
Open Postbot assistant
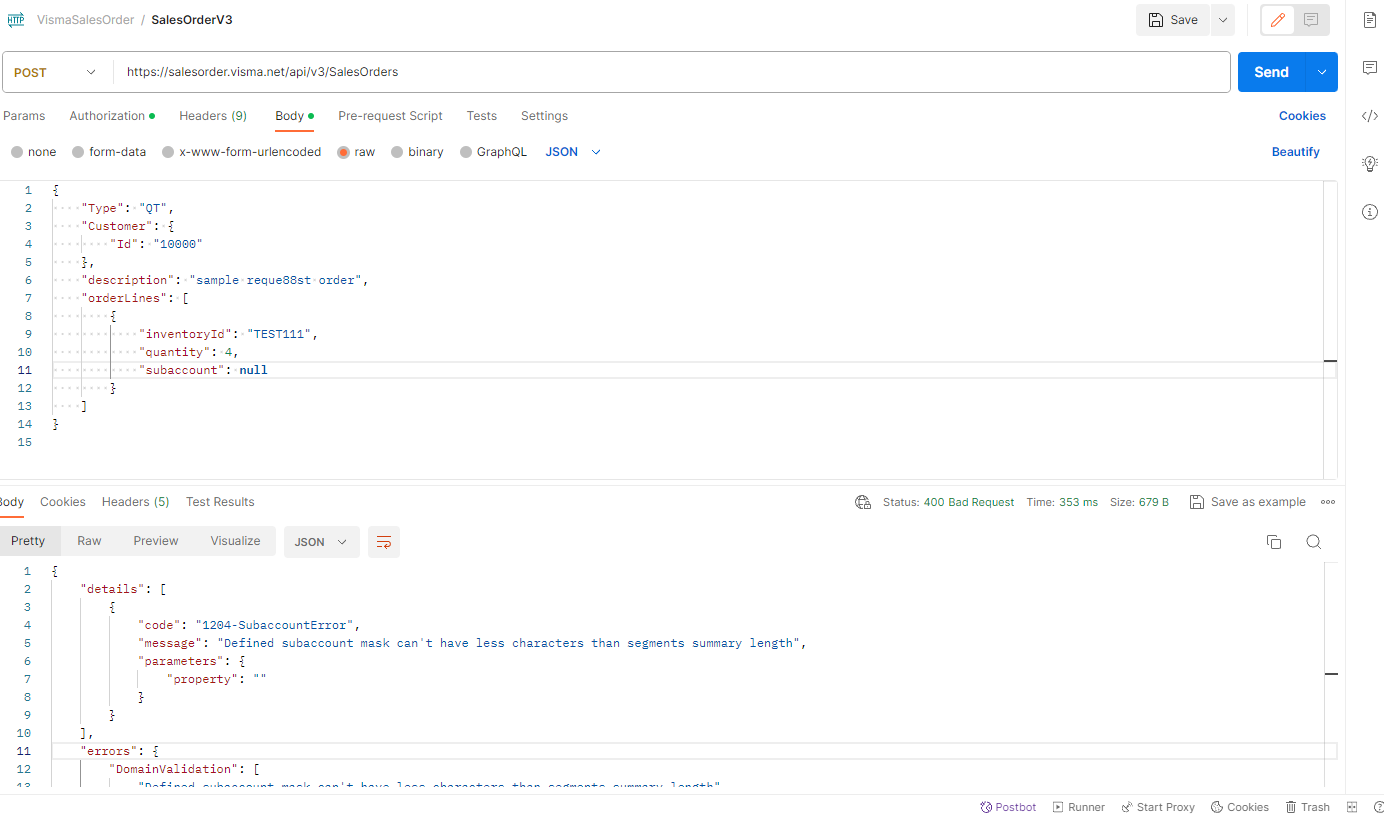click(1008, 807)
